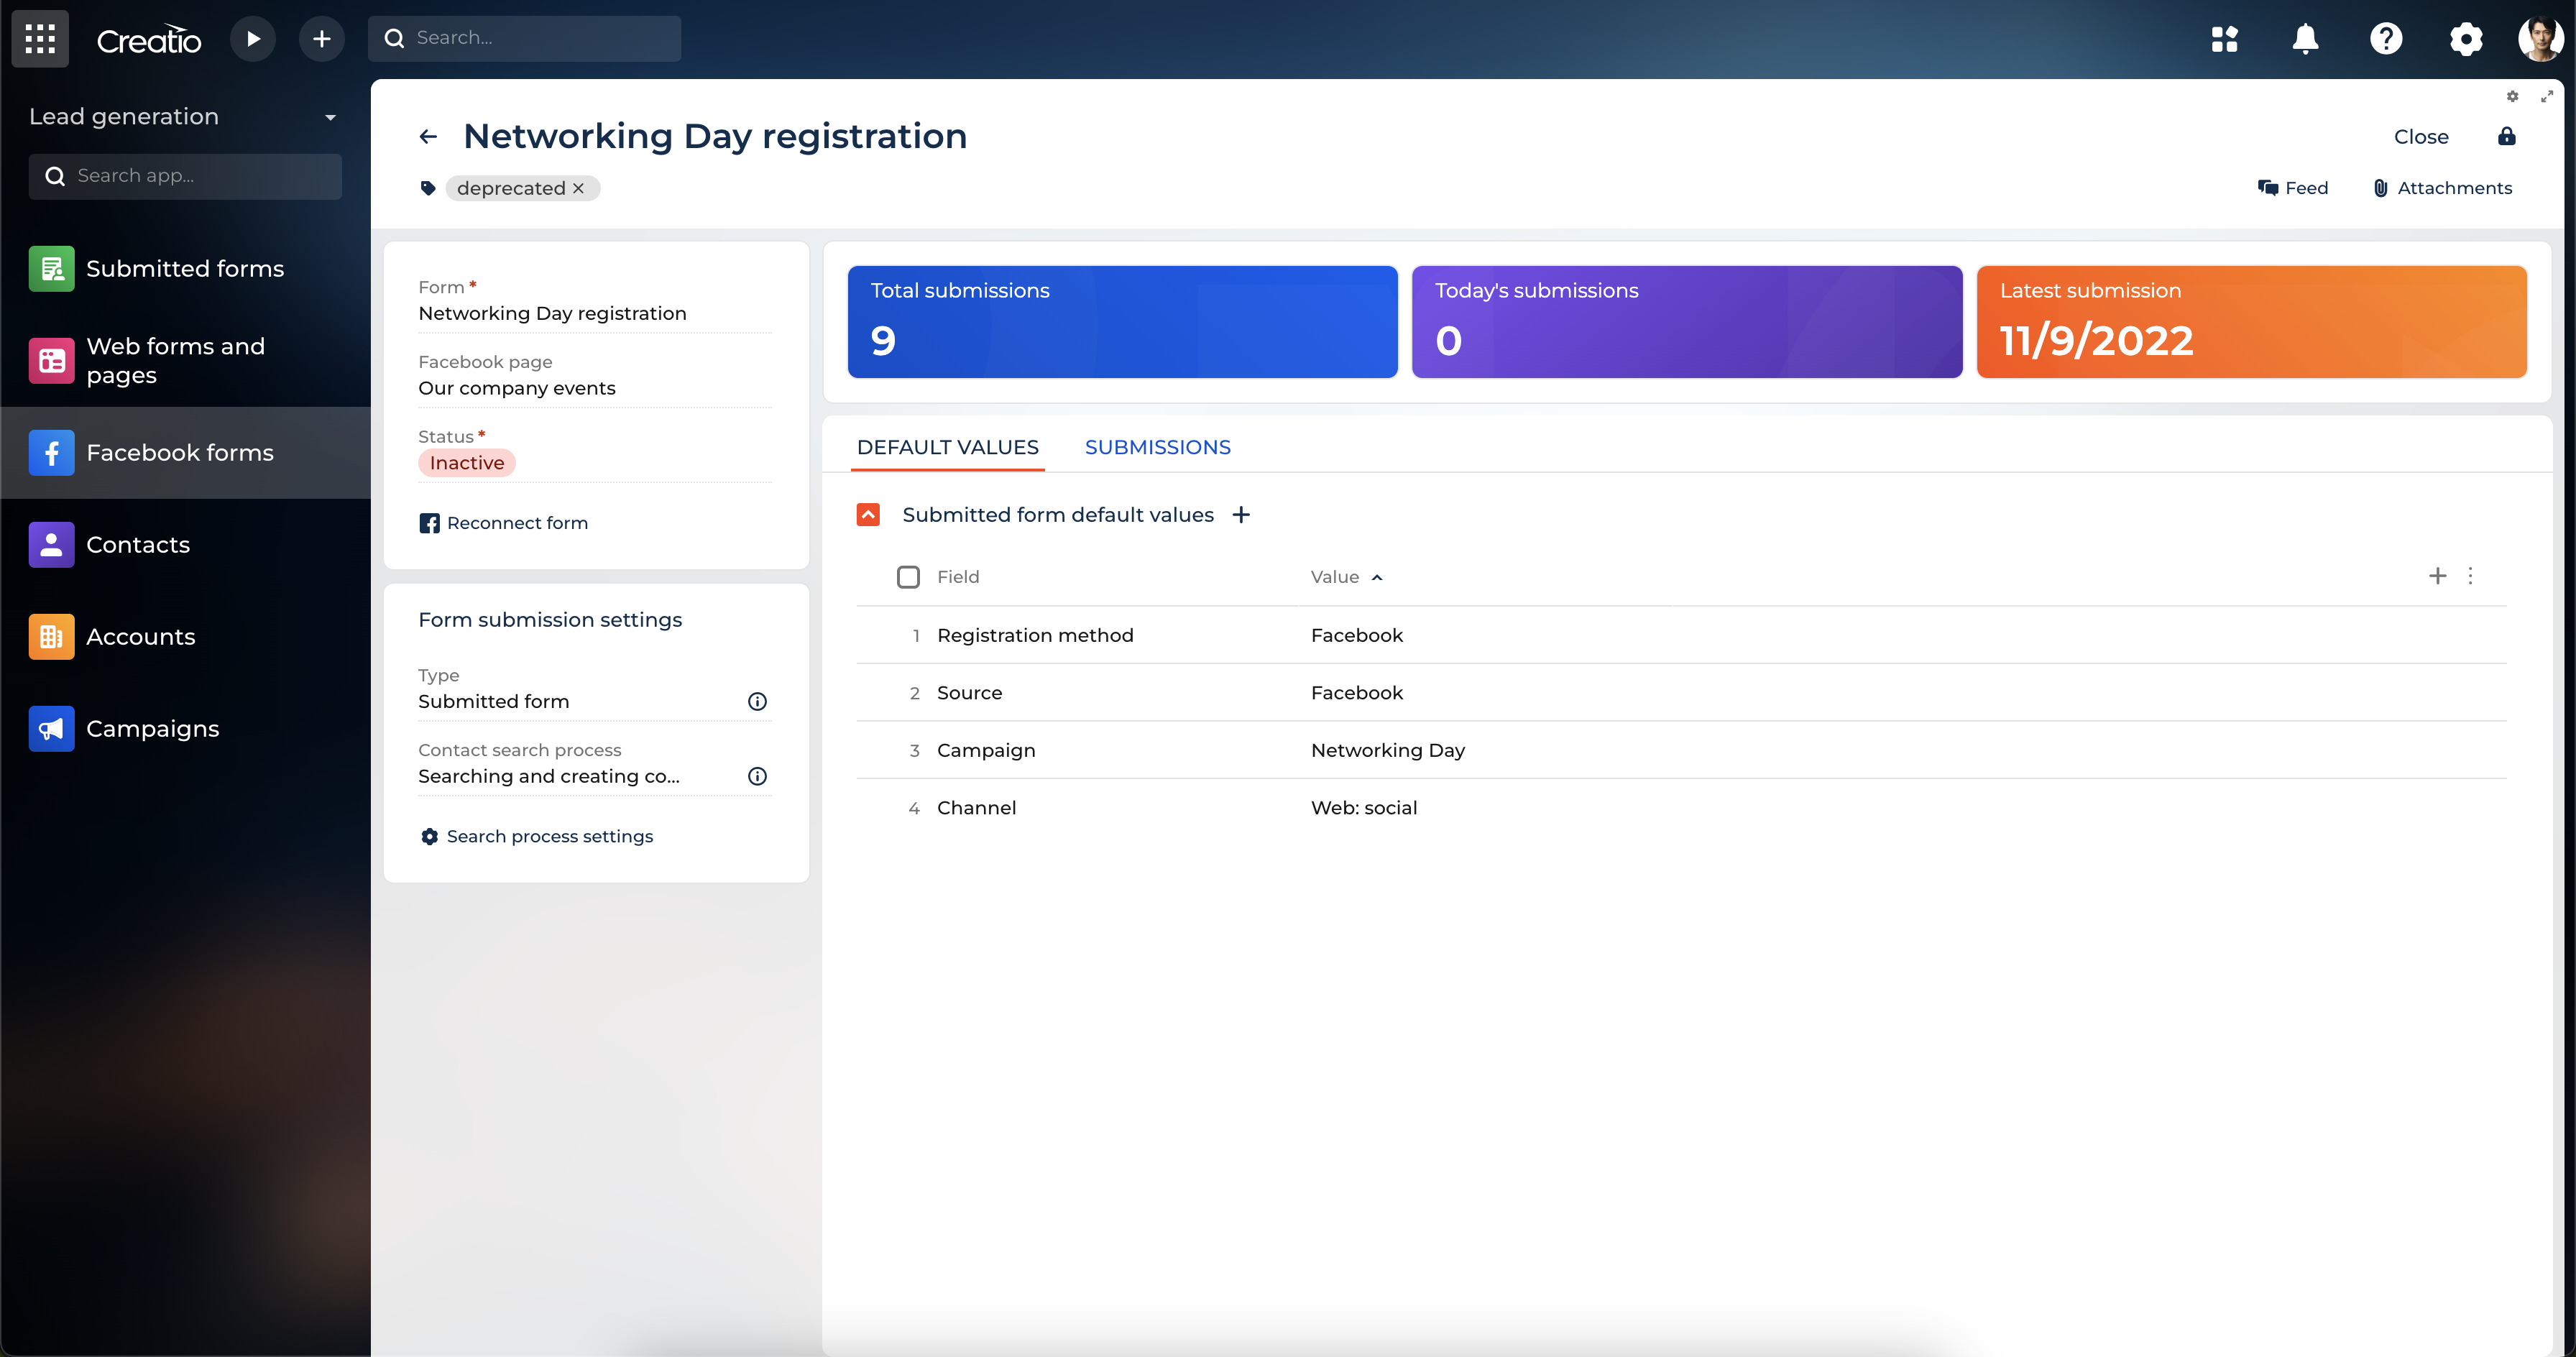Open the help question mark icon

(x=2385, y=39)
